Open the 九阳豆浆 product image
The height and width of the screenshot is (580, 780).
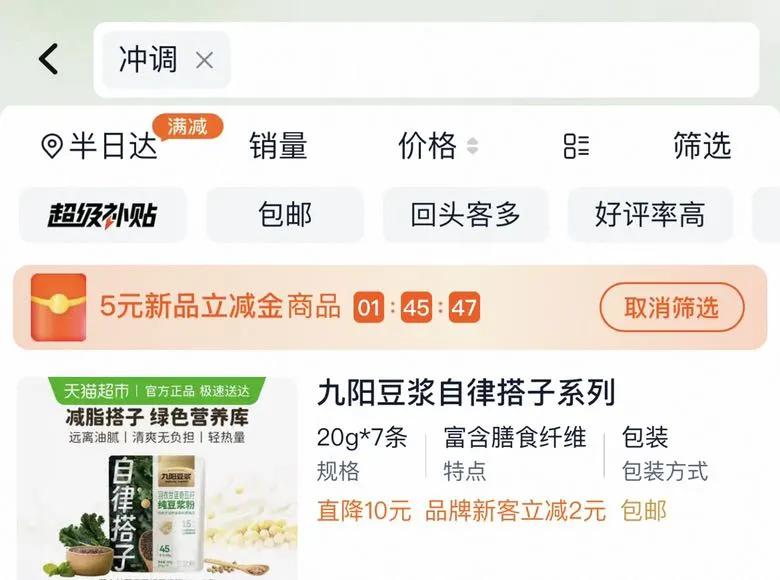pos(157,478)
